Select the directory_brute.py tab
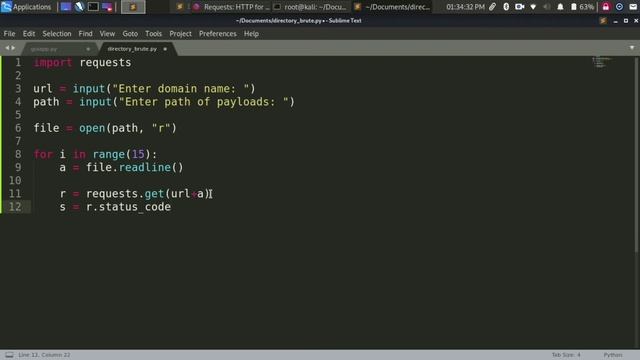 (x=132, y=49)
